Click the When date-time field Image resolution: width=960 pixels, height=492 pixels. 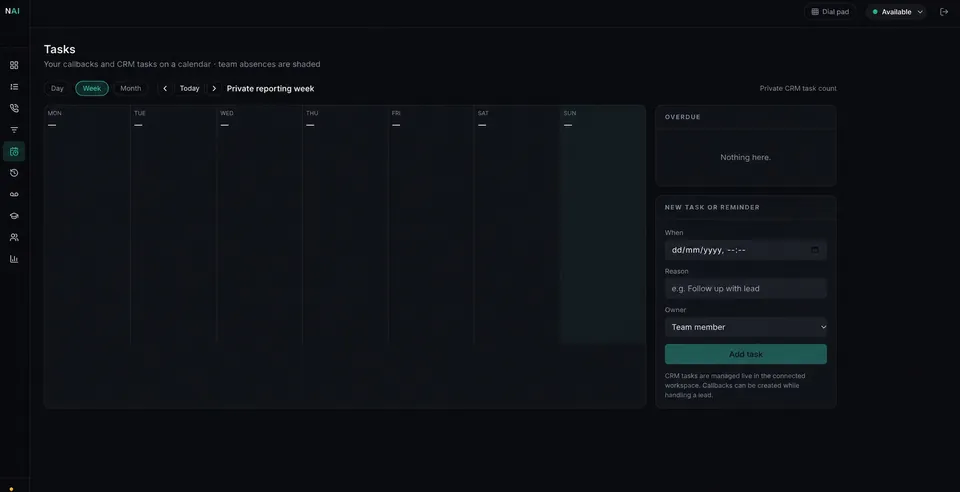point(746,250)
